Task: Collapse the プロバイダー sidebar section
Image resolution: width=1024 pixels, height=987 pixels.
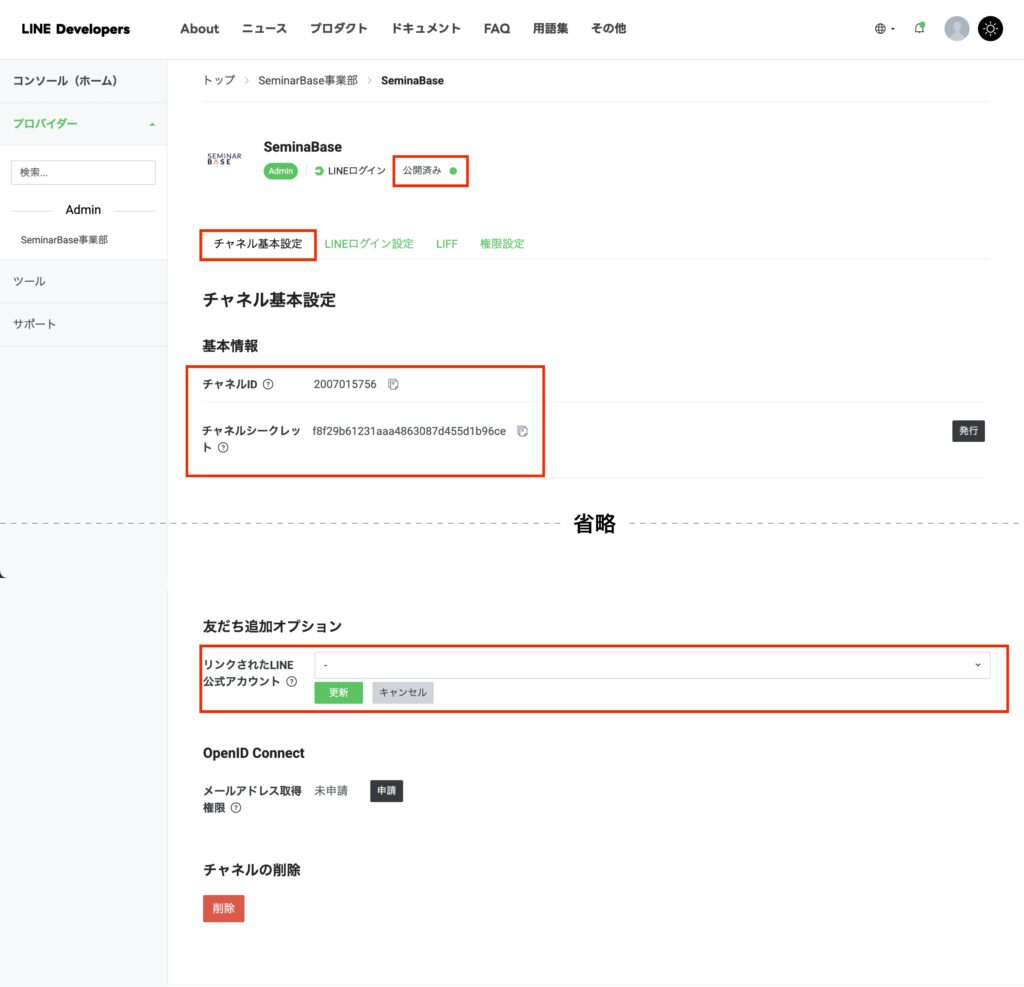Action: (152, 124)
